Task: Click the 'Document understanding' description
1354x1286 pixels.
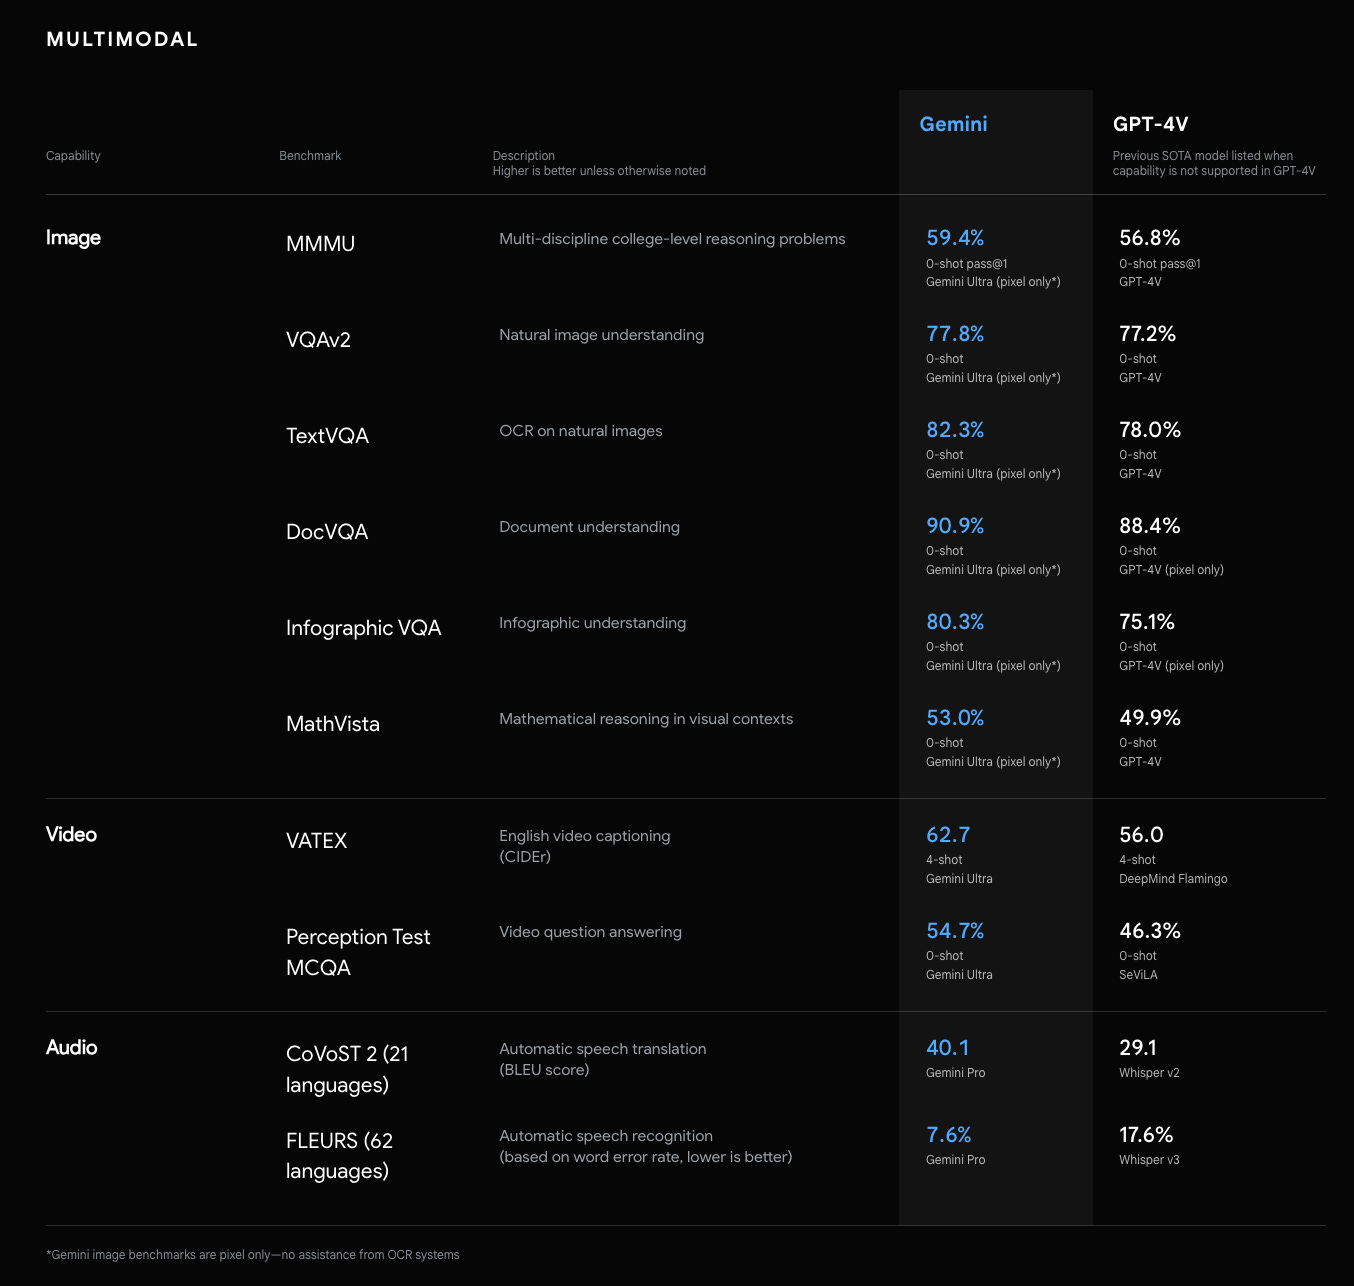Action: [x=589, y=527]
